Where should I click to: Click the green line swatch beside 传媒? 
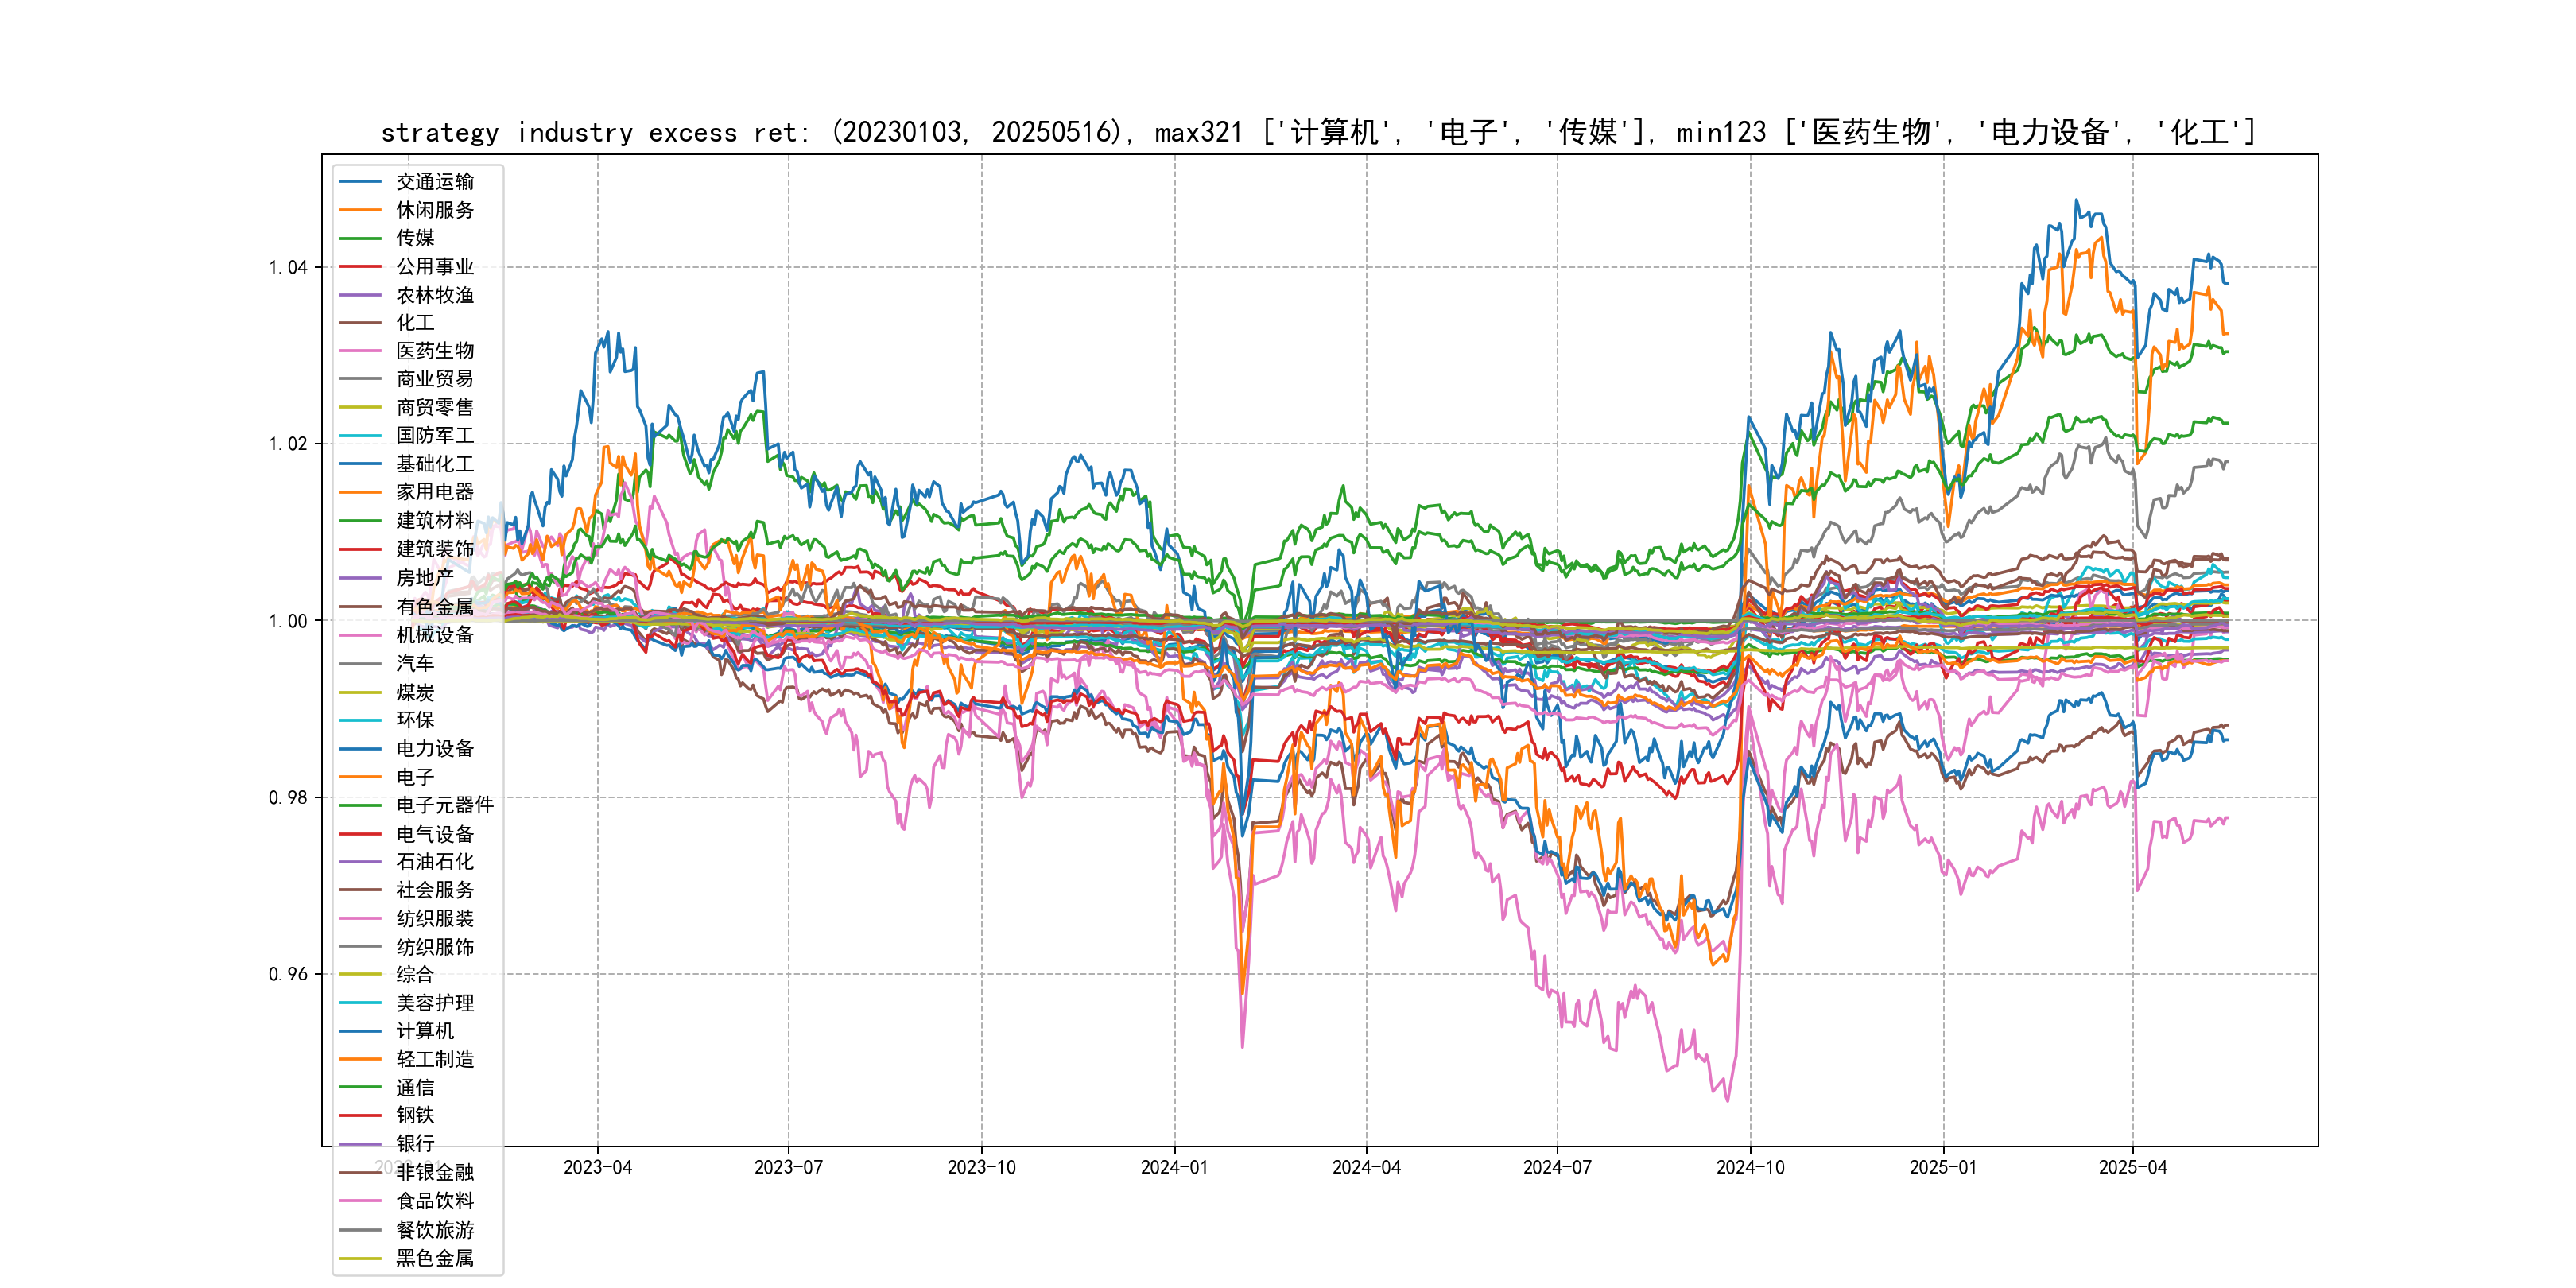pos(360,238)
